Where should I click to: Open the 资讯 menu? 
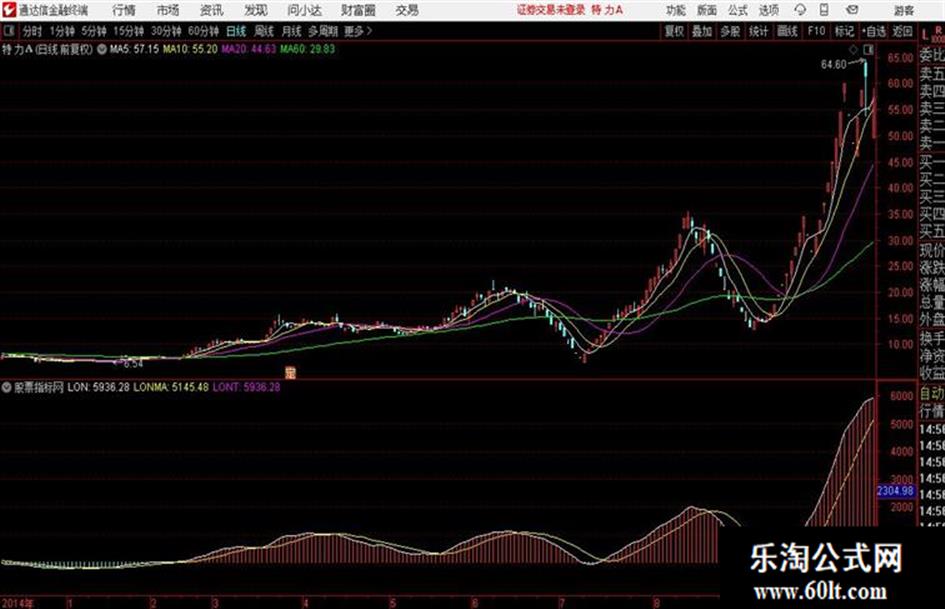[212, 10]
